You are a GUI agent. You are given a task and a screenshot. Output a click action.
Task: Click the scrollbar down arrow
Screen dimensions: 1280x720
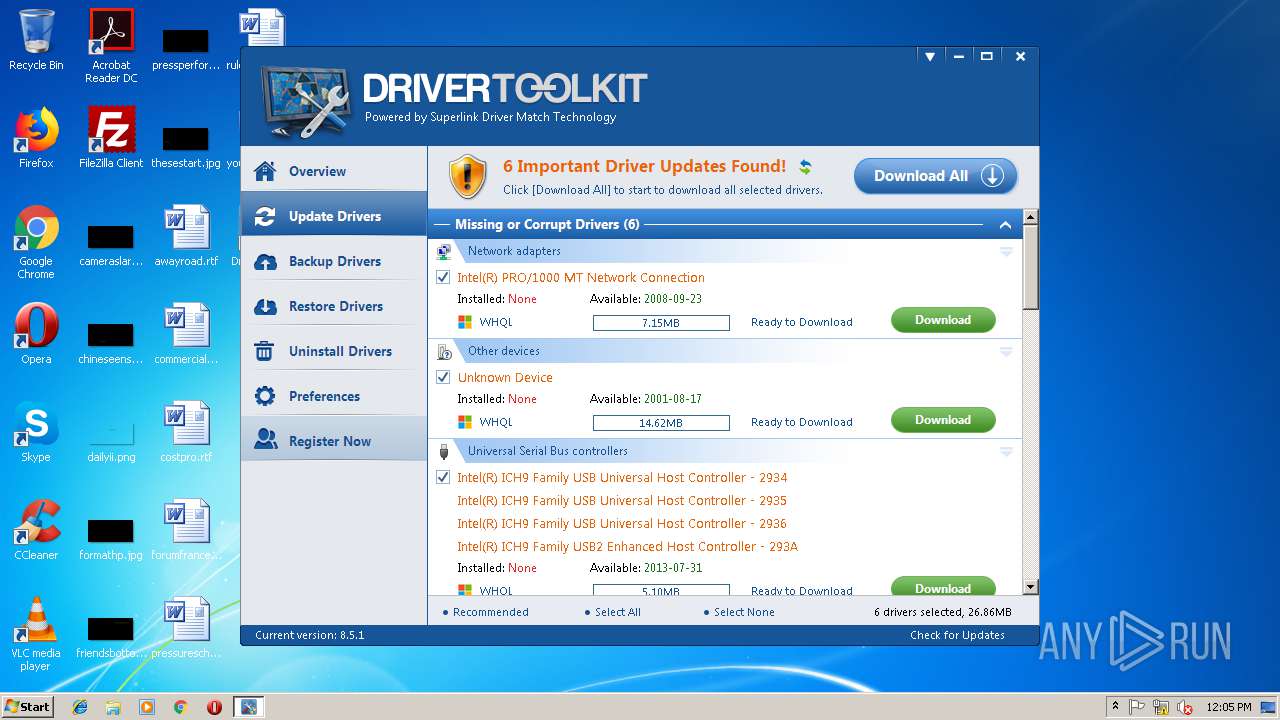pyautogui.click(x=1031, y=587)
